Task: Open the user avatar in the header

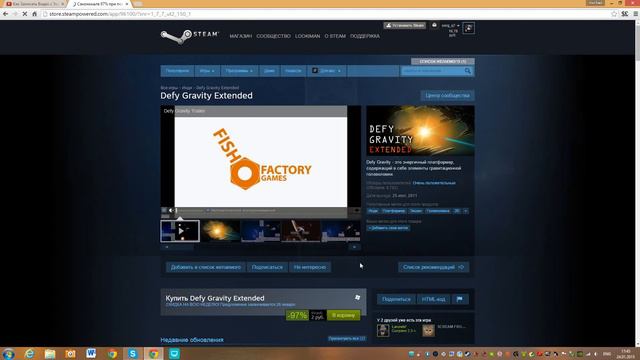Action: pos(469,28)
